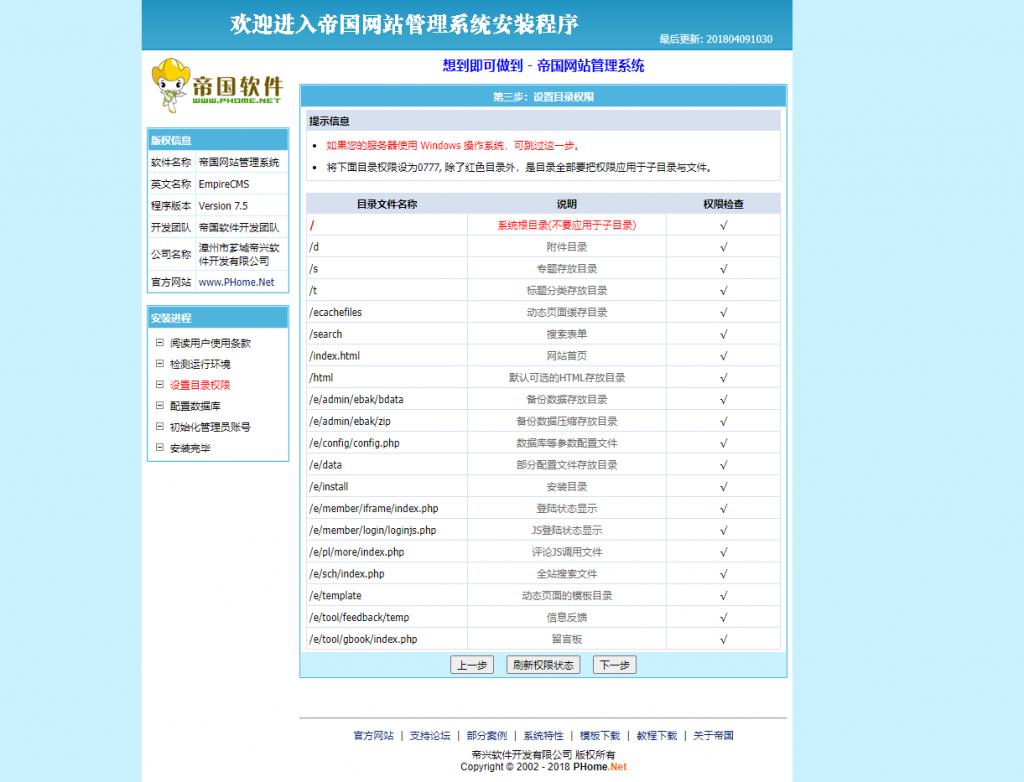This screenshot has width=1024, height=782.
Task: Collapse the 阅读用户使用条款 step expander
Action: click(x=160, y=342)
